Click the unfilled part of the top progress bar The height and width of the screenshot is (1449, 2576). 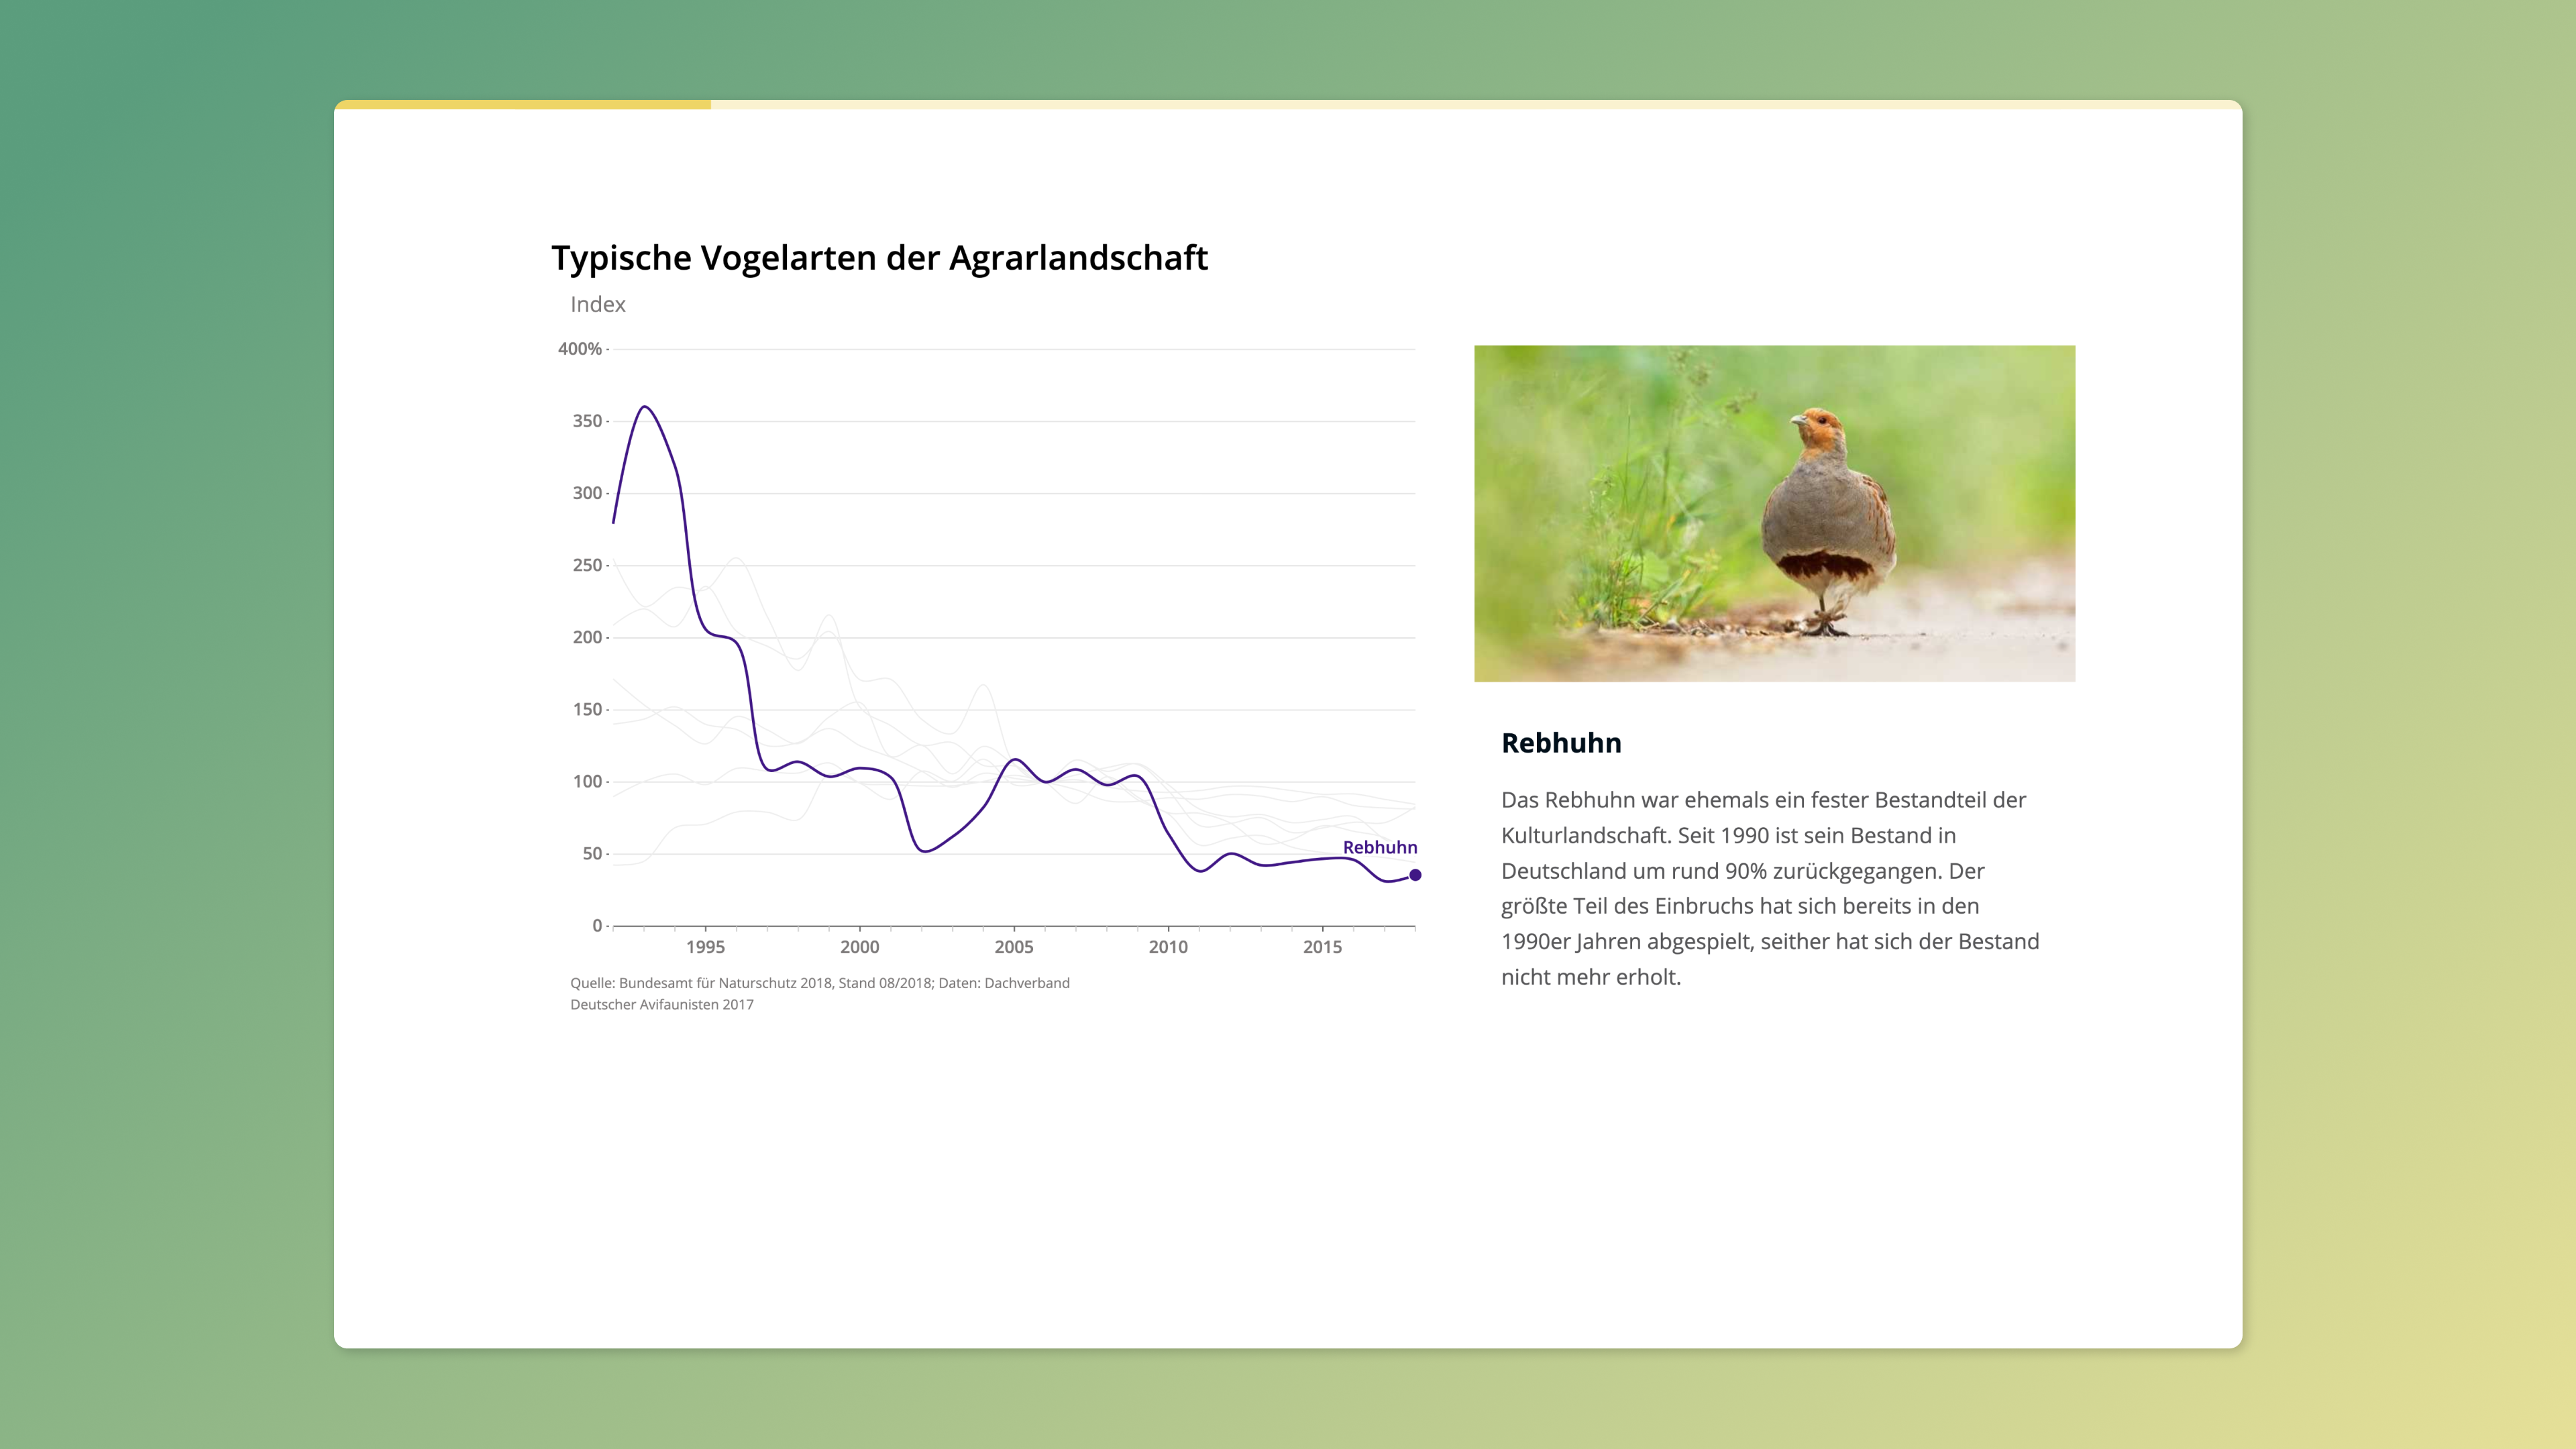[x=1476, y=104]
